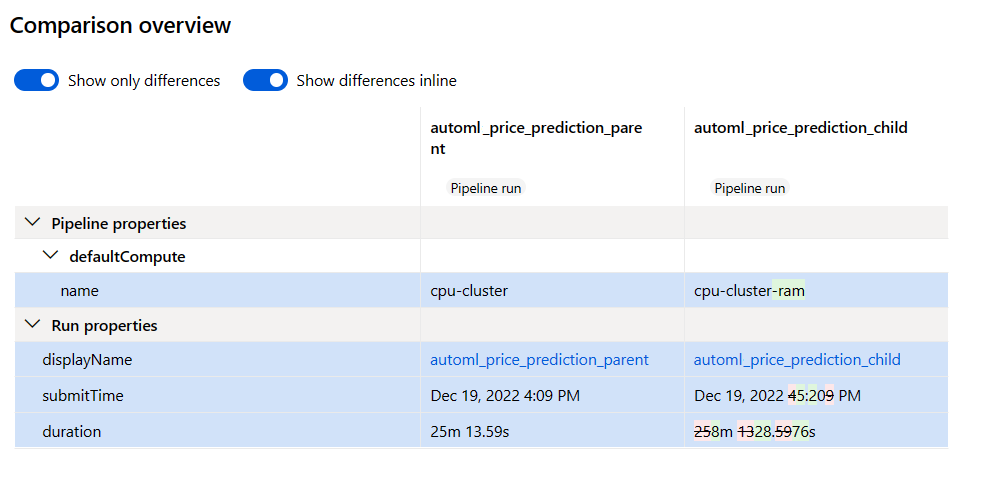This screenshot has width=991, height=482.
Task: Open the automl_price_prediction_child display name link
Action: click(x=797, y=360)
